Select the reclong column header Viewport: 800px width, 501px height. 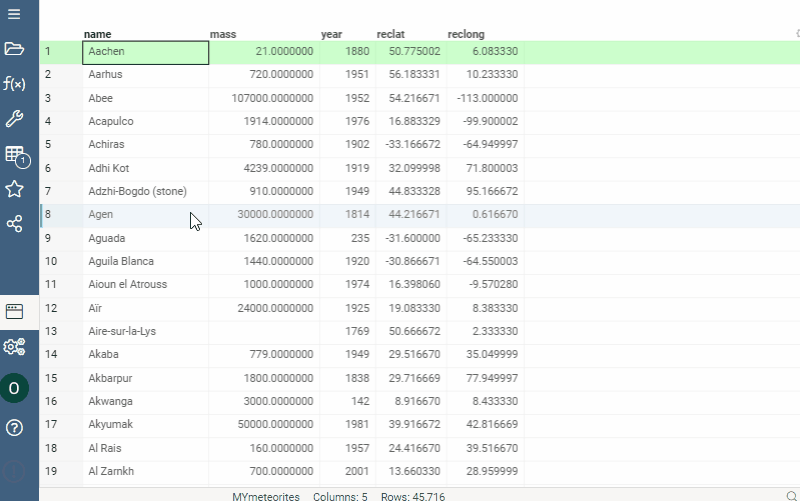coord(467,34)
